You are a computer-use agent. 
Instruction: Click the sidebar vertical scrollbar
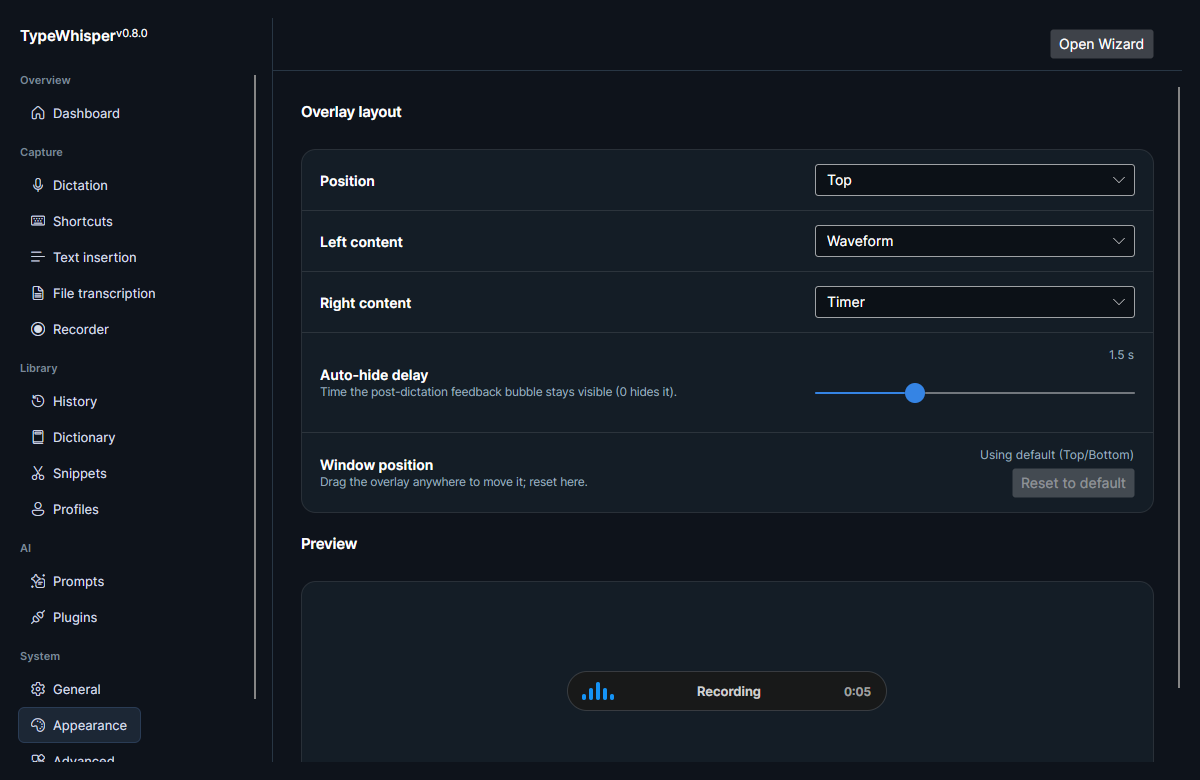coord(255,387)
